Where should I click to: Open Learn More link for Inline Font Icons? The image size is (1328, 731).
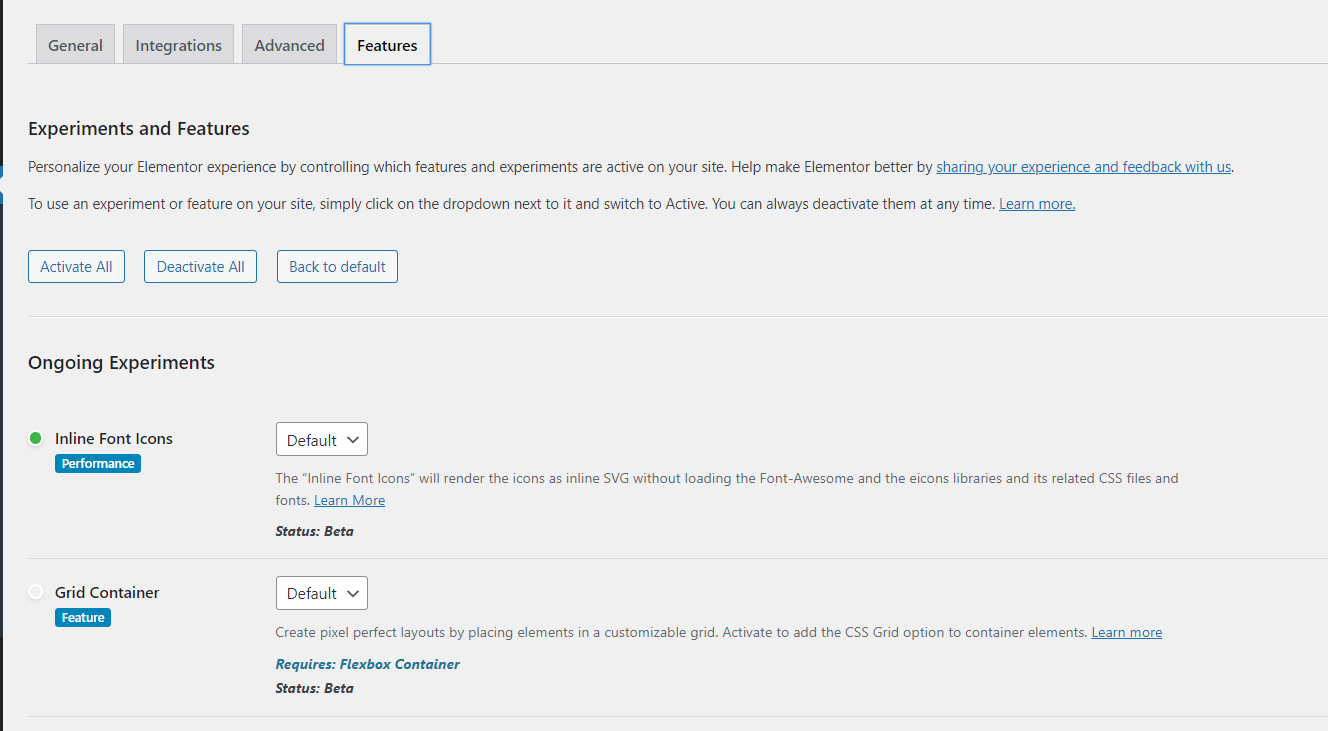[x=349, y=500]
